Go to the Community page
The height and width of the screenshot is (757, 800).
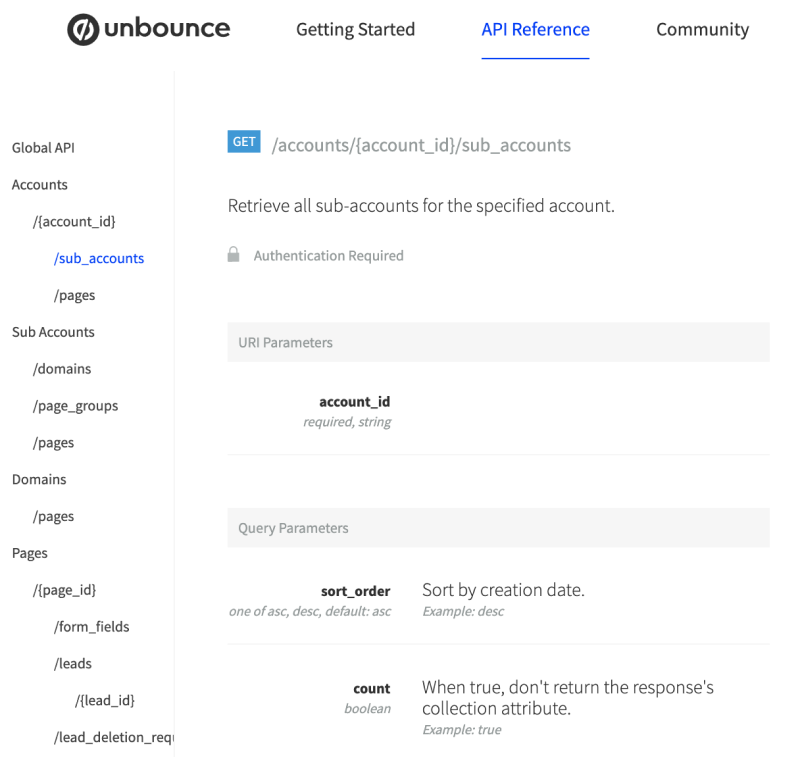702,29
